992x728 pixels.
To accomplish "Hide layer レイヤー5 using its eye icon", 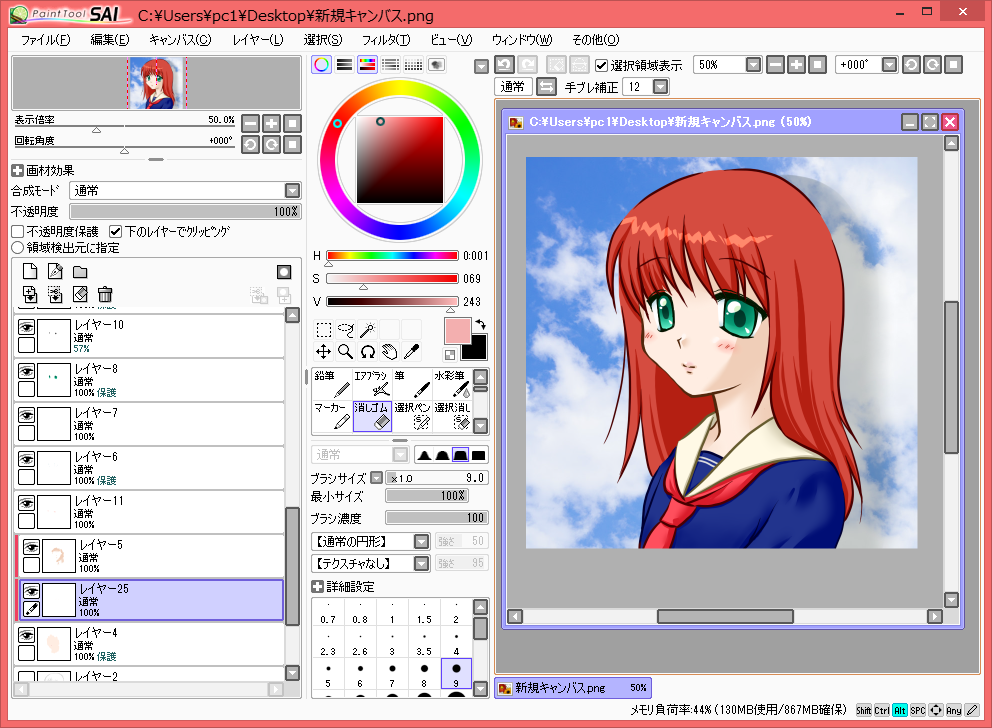I will 31,547.
